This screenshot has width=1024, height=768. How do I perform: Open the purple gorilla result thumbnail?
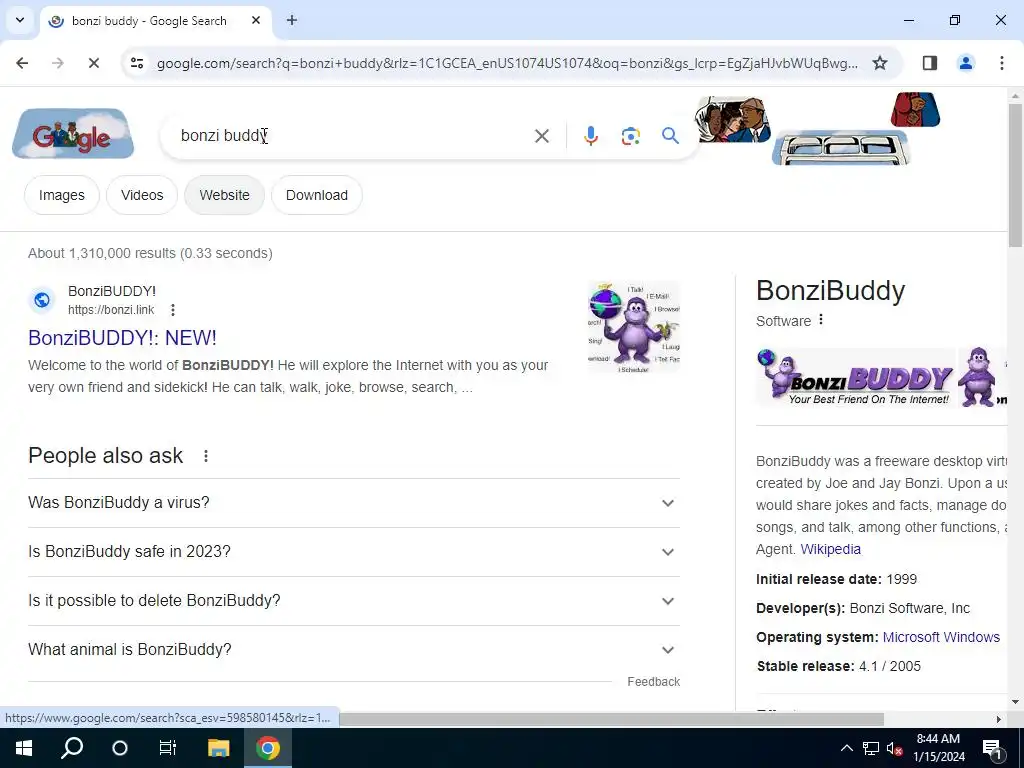pyautogui.click(x=633, y=327)
